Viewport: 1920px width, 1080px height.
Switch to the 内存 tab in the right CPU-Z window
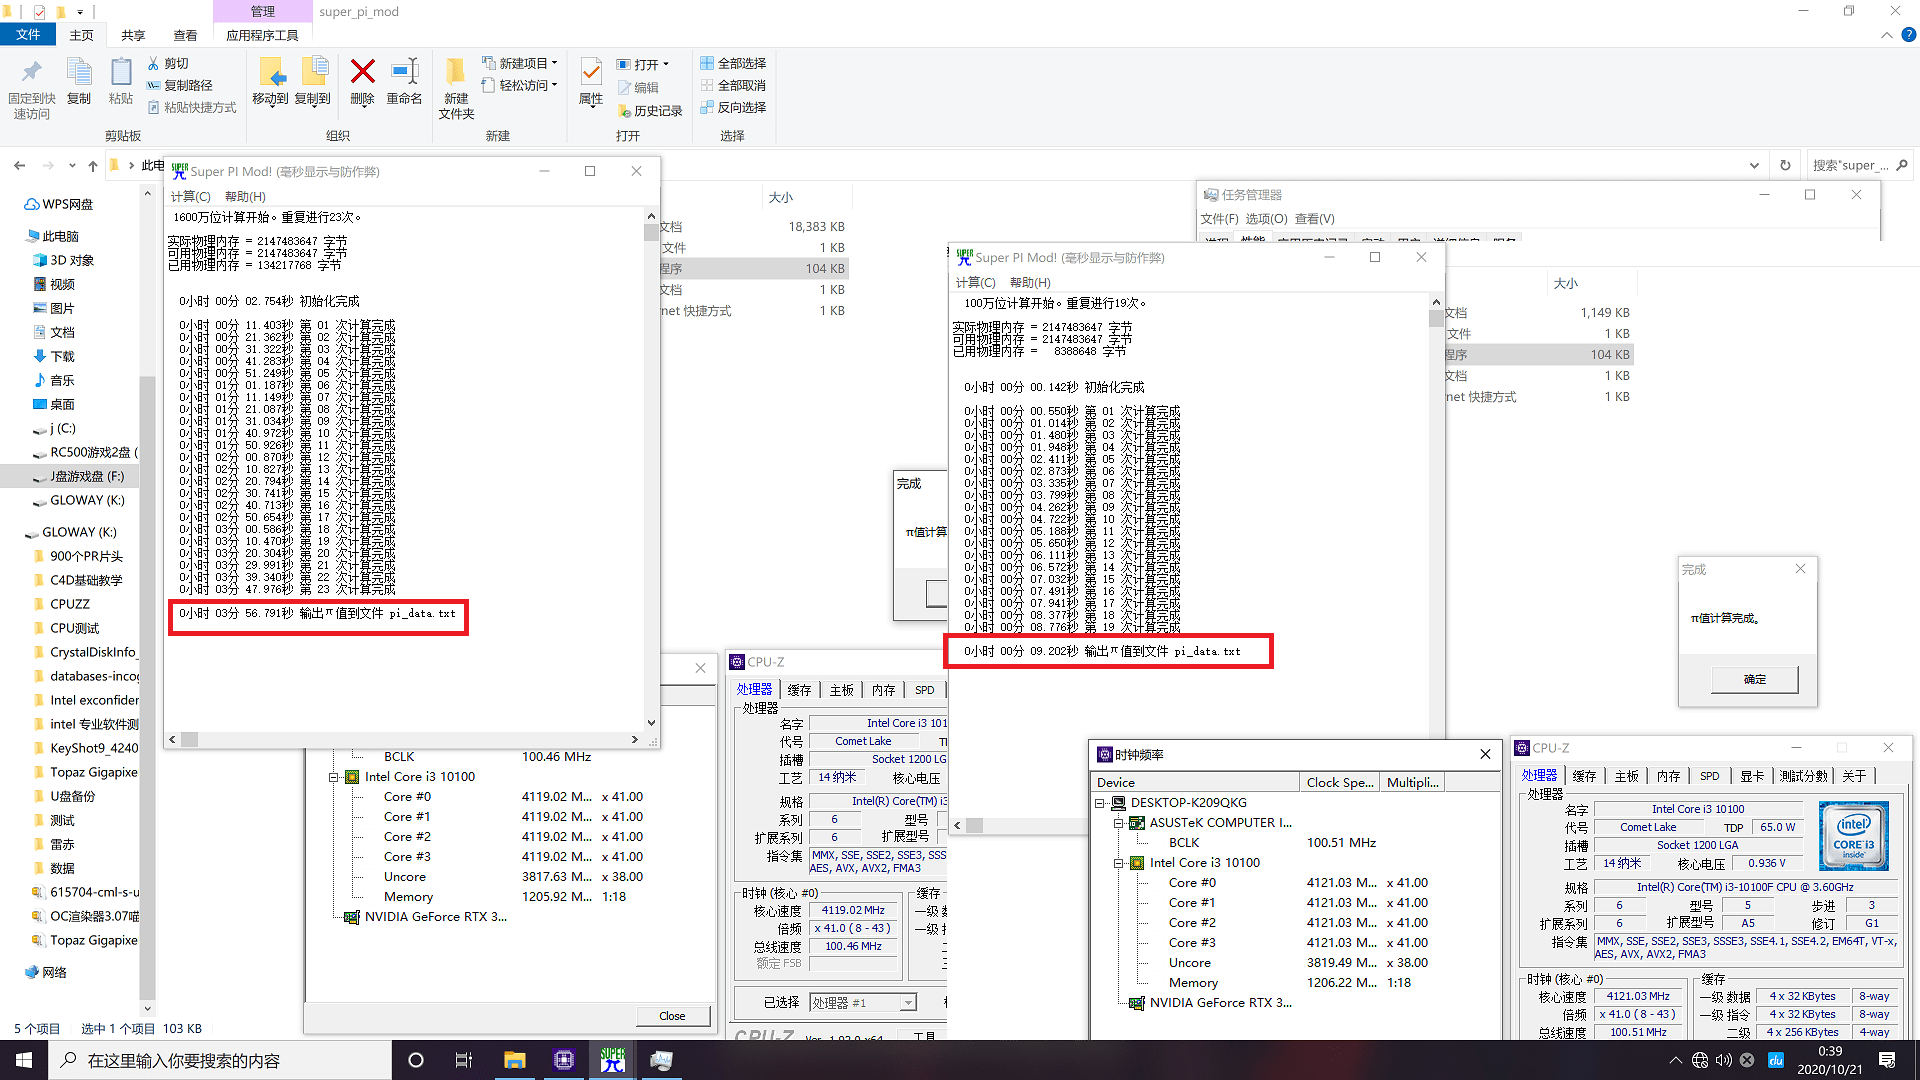point(1668,776)
